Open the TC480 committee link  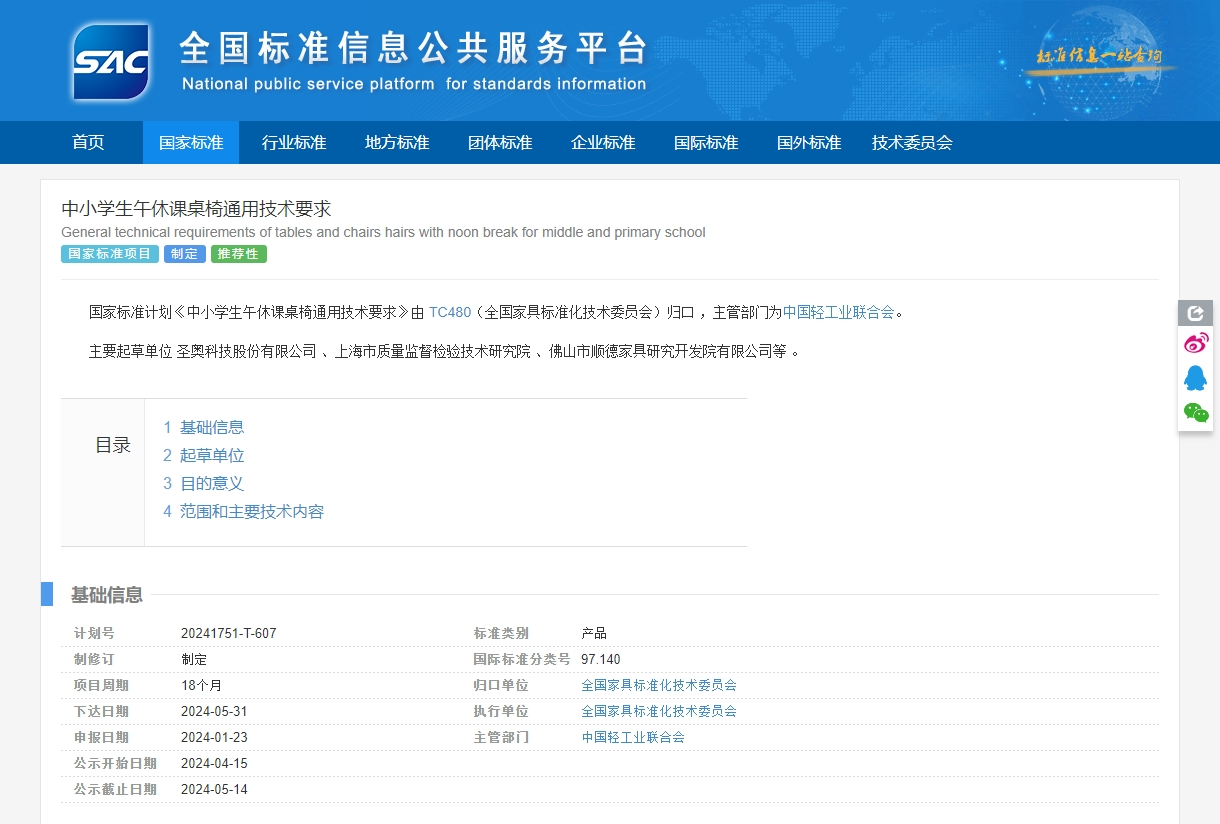pos(447,312)
